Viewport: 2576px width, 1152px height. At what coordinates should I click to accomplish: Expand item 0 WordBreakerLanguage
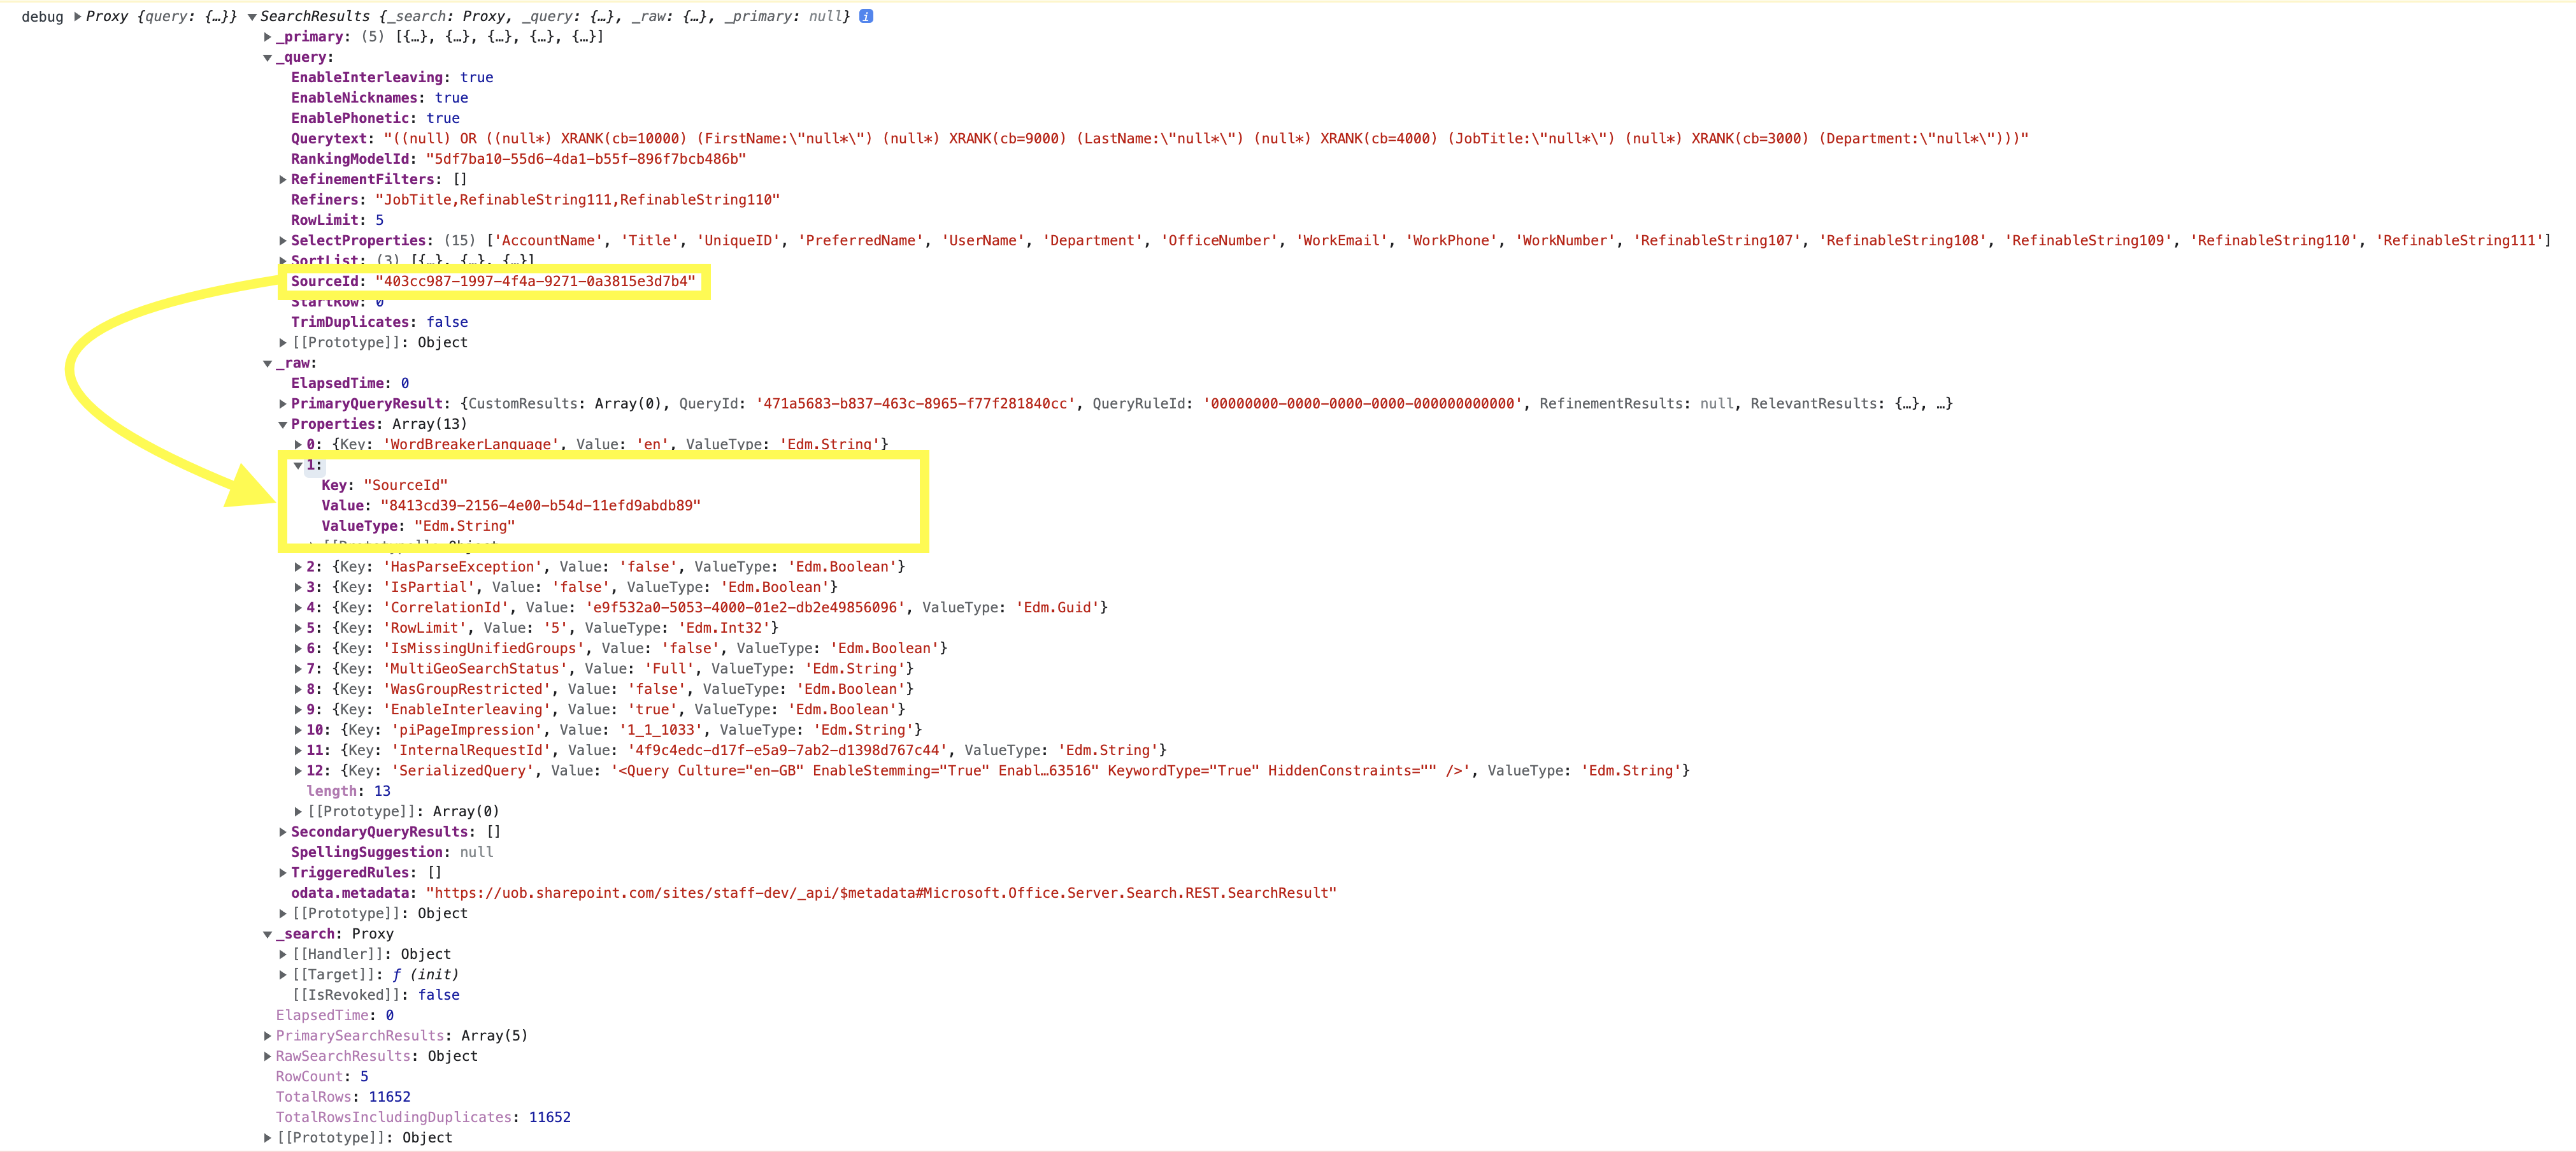(298, 444)
